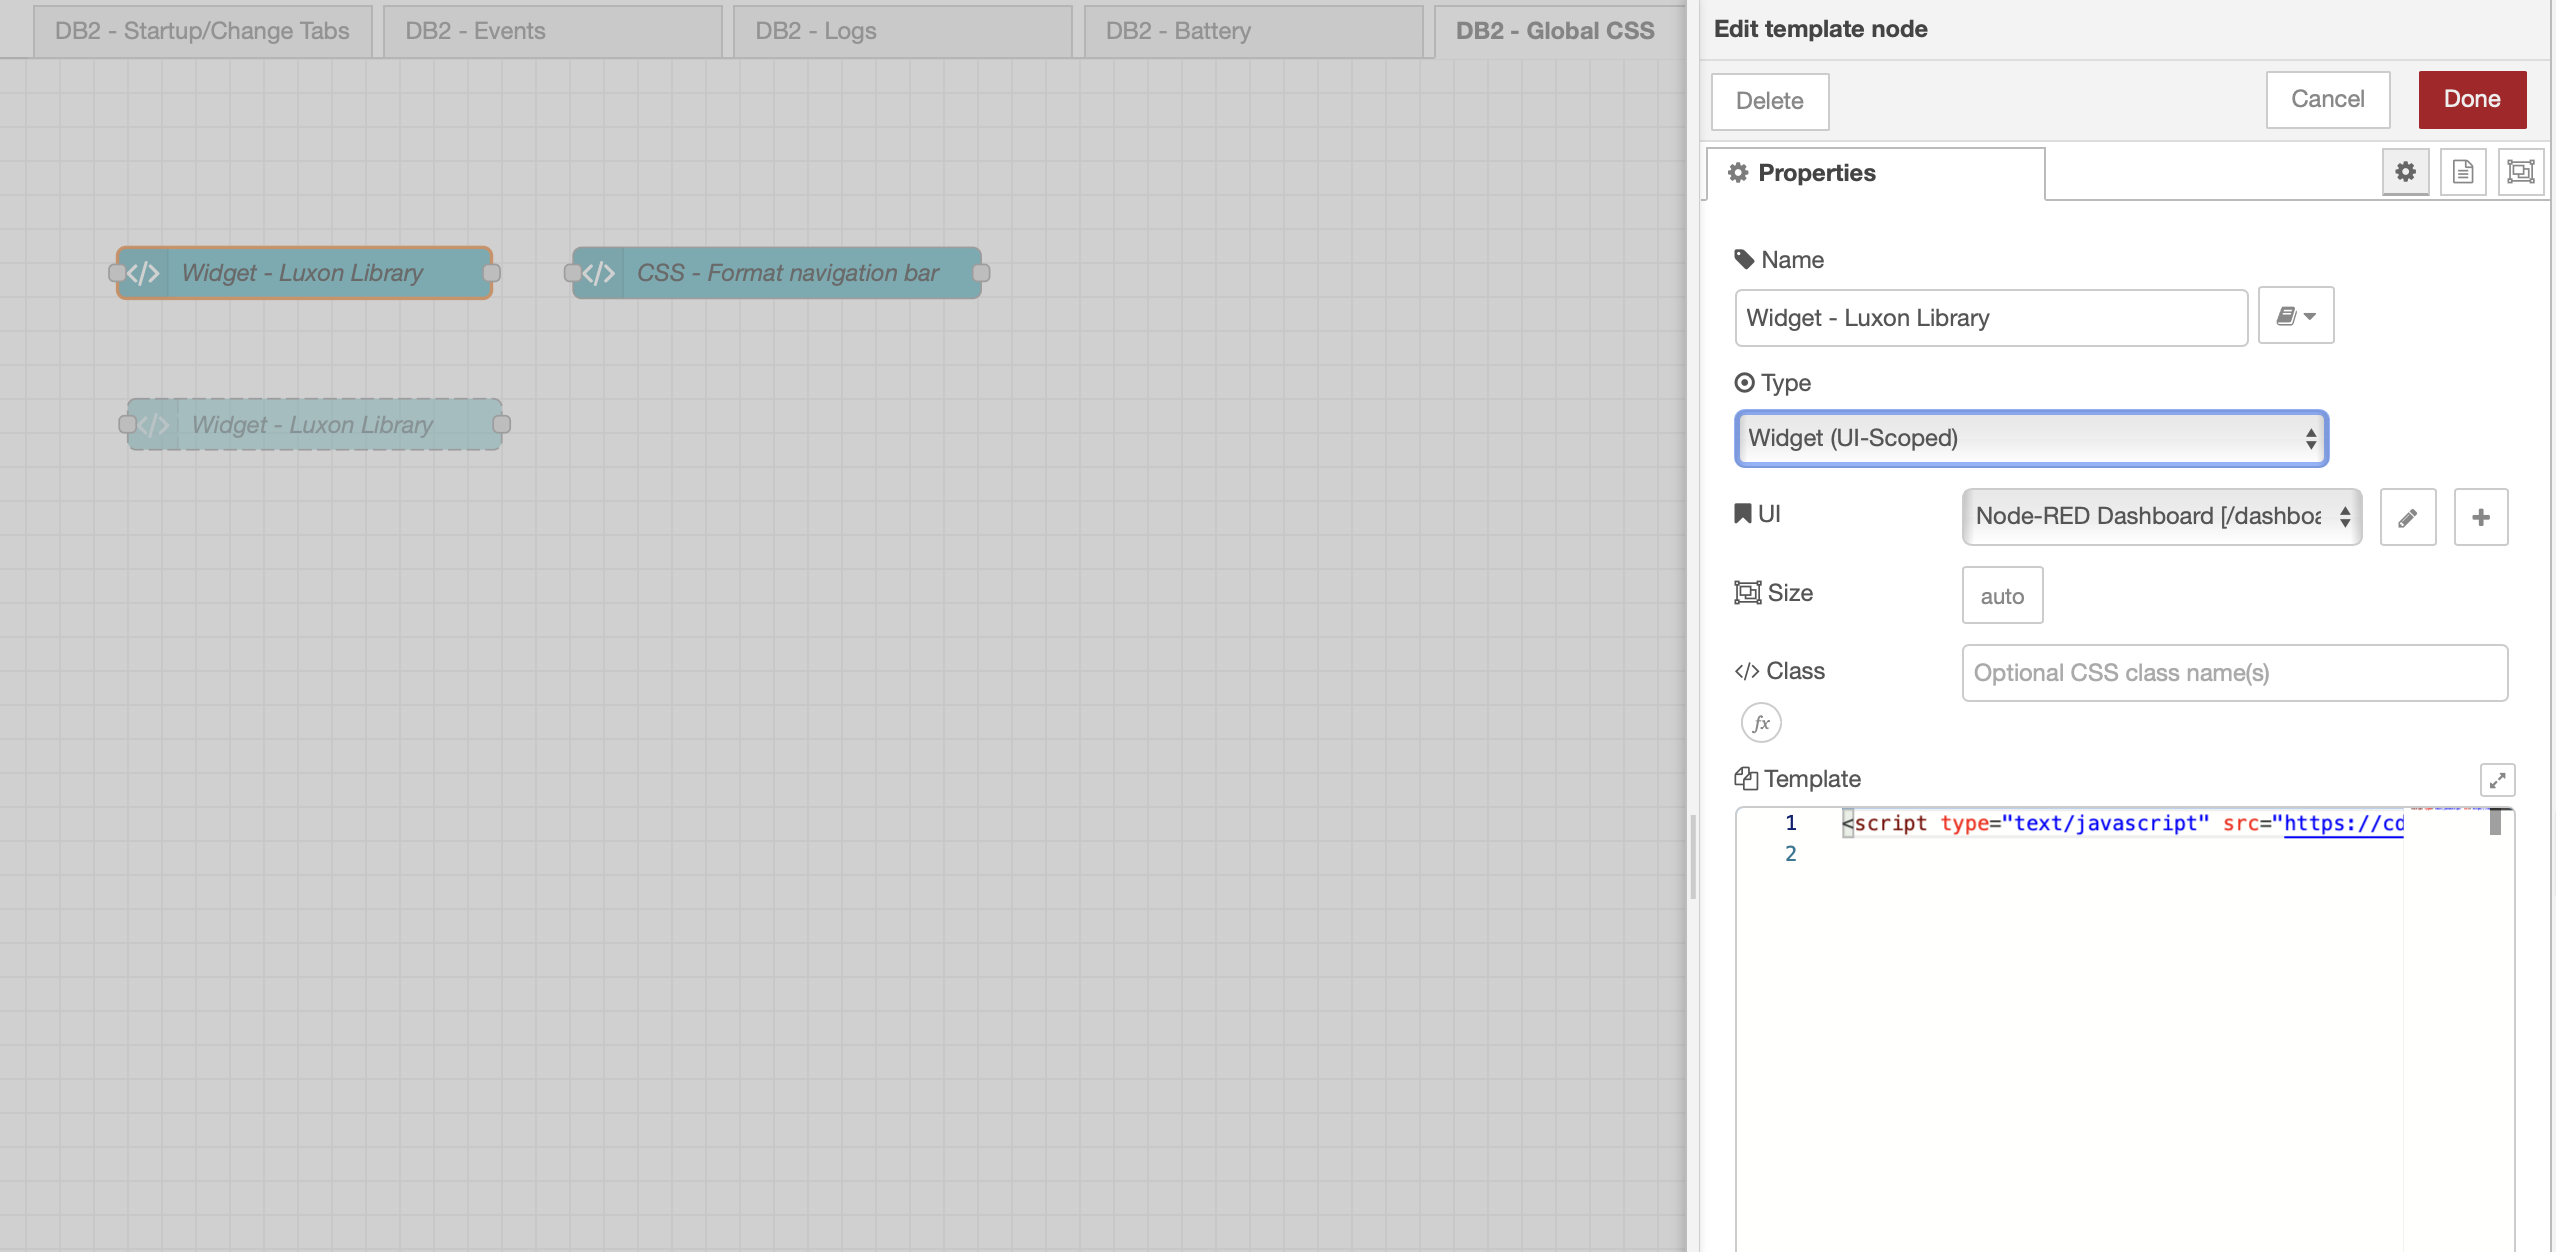Screen dimensions: 2556x1252
Task: Add new UI with plus button
Action: (x=2480, y=517)
